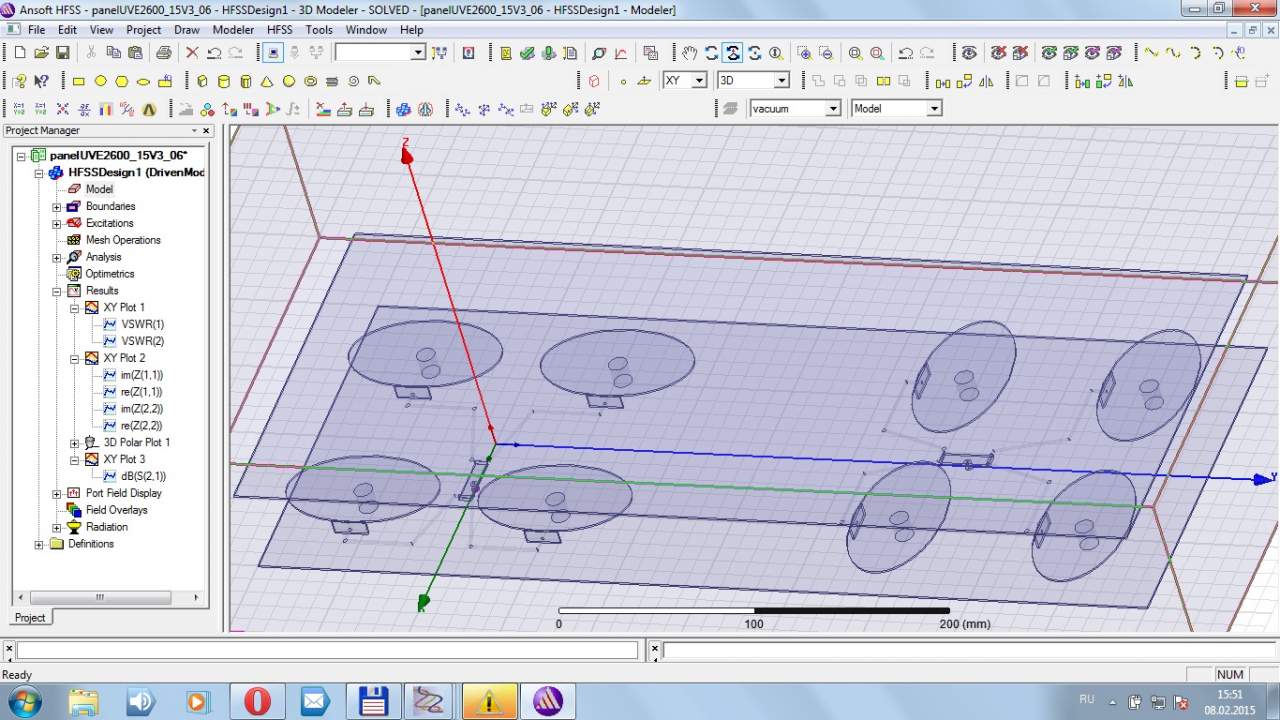Toggle the Show/Hide objects eye icon
Viewport: 1280px width, 720px height.
968,53
